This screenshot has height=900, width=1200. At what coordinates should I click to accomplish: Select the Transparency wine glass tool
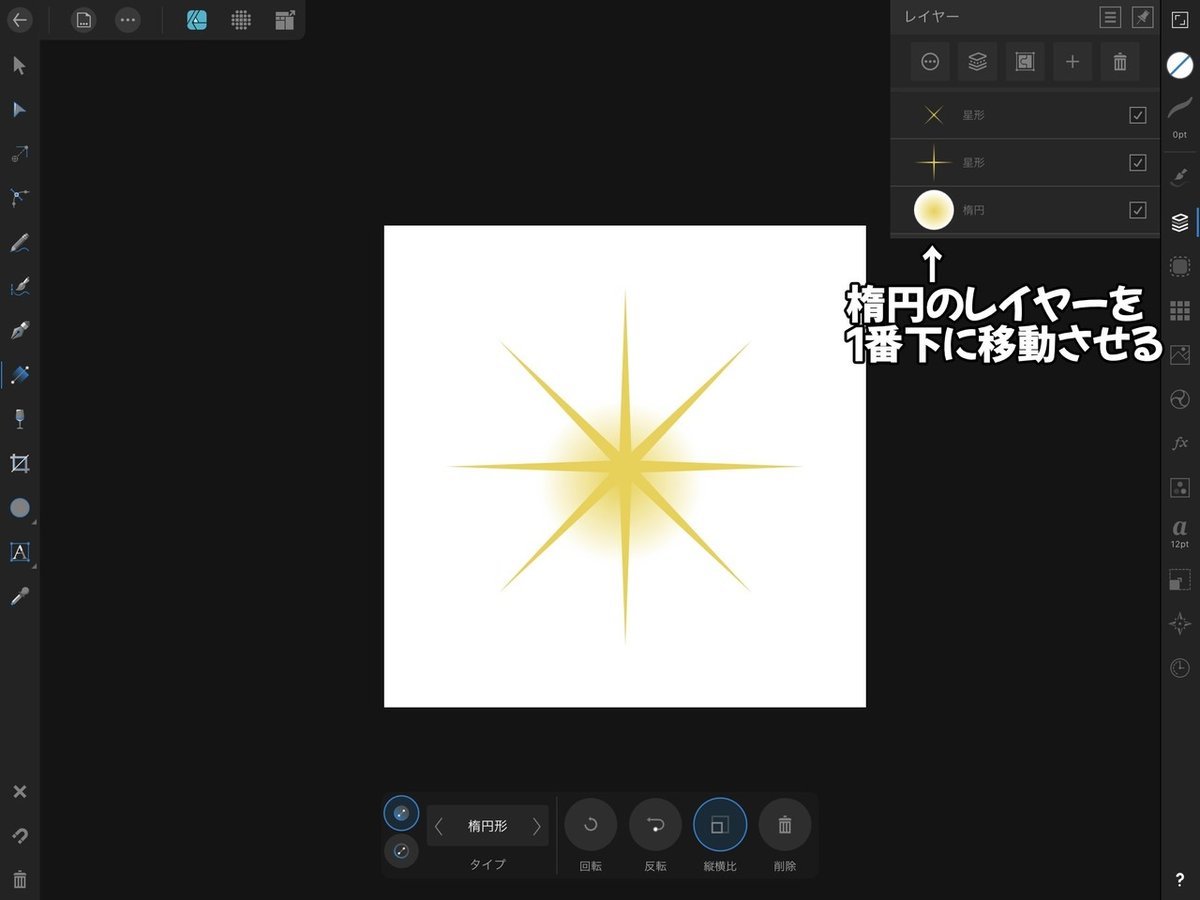19,419
